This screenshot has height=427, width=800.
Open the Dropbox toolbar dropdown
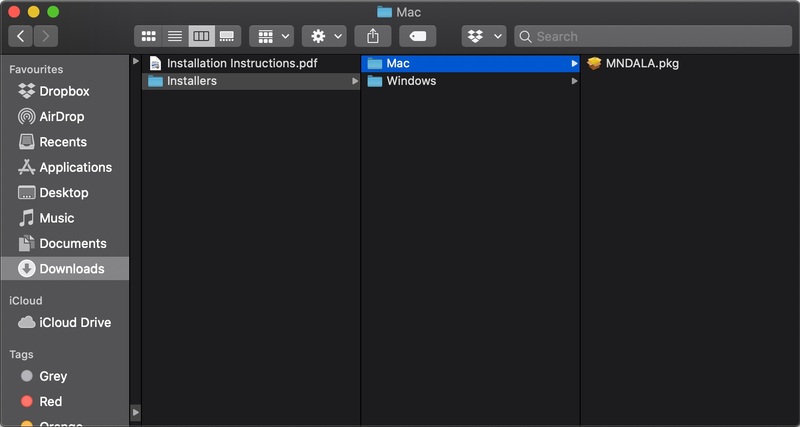point(484,36)
